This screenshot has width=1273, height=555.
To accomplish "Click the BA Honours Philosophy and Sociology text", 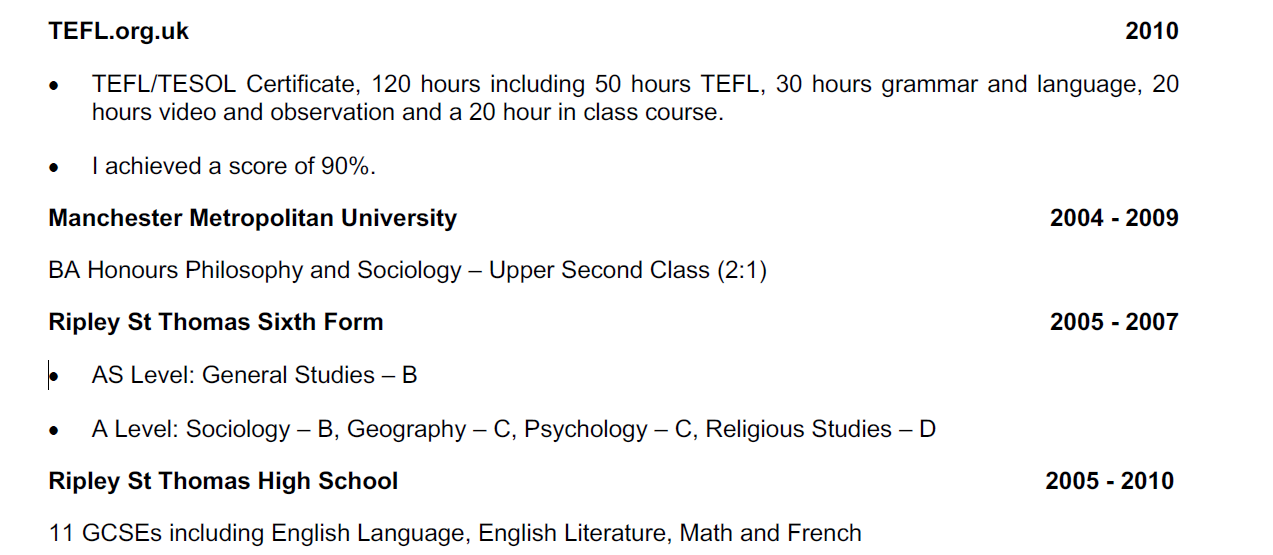I will (x=255, y=270).
